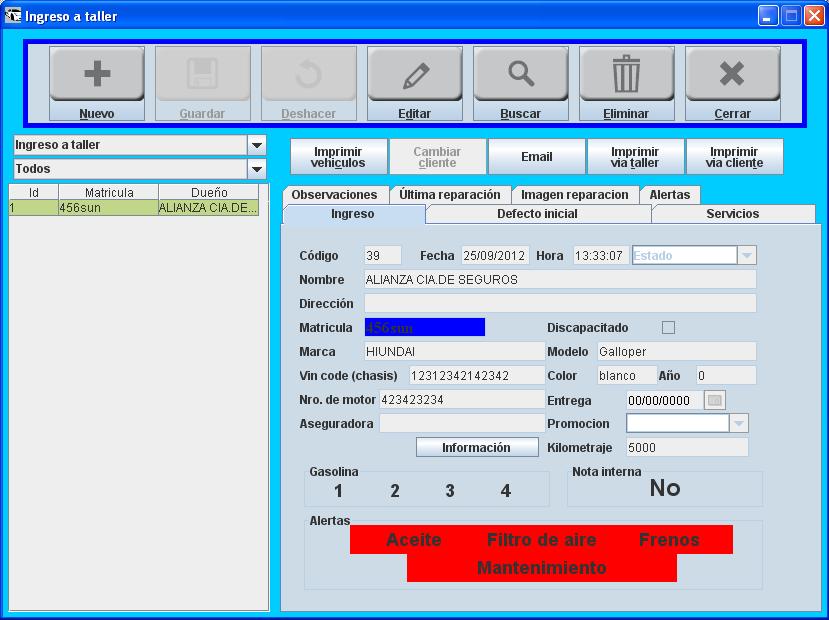
Task: Select gasoline level 3
Action: (450, 491)
